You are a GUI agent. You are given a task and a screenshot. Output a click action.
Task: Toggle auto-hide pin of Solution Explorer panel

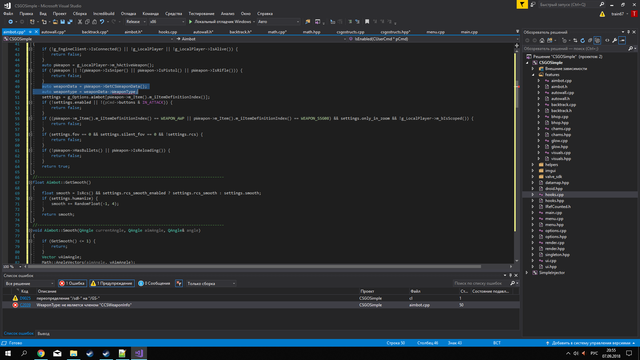tap(628, 32)
